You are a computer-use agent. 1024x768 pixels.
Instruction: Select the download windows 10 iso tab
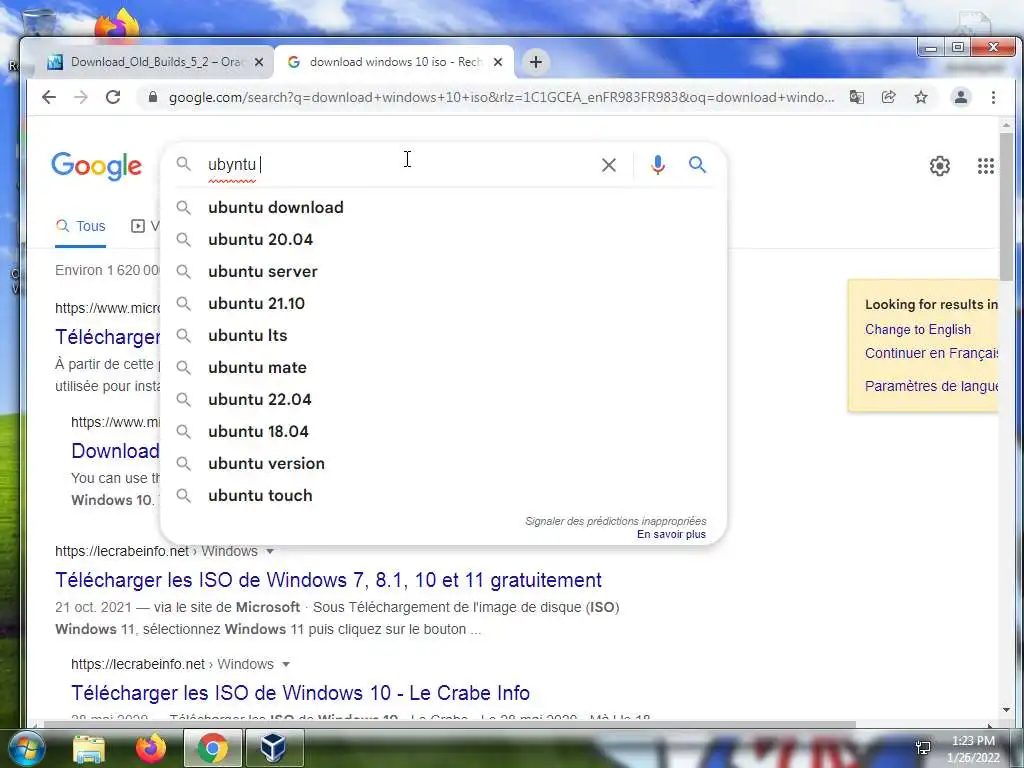pos(394,62)
